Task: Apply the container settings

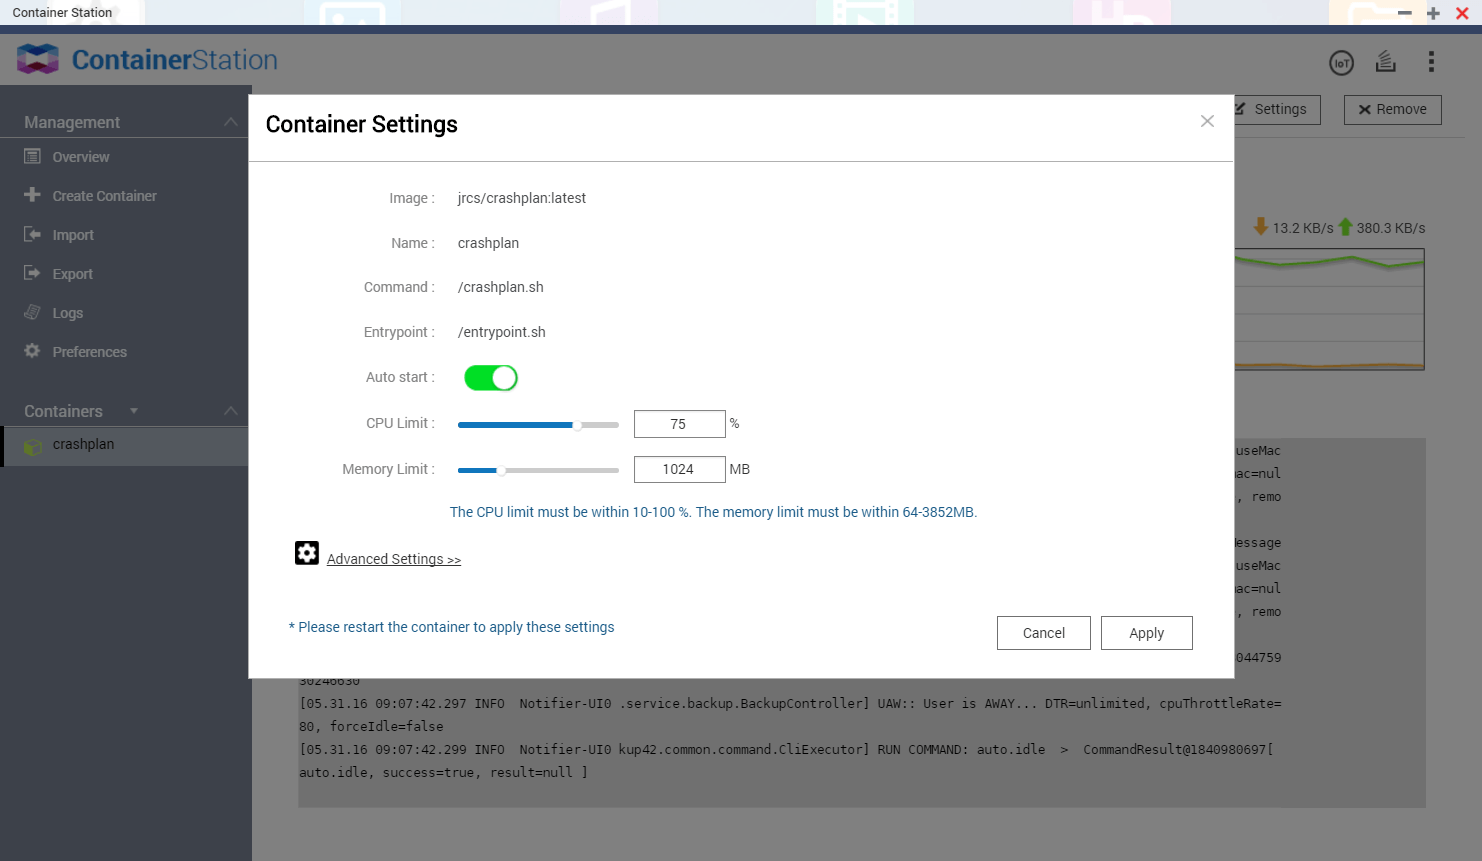Action: pyautogui.click(x=1147, y=633)
